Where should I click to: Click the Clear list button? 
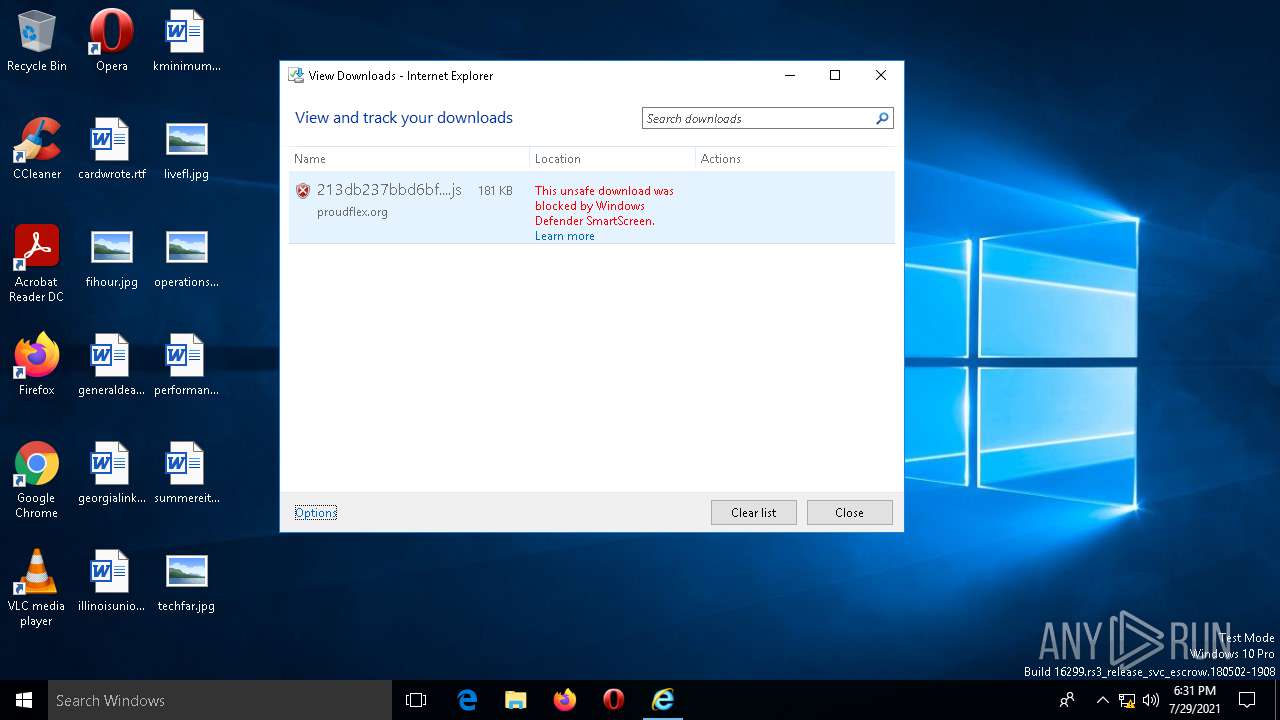click(x=753, y=513)
